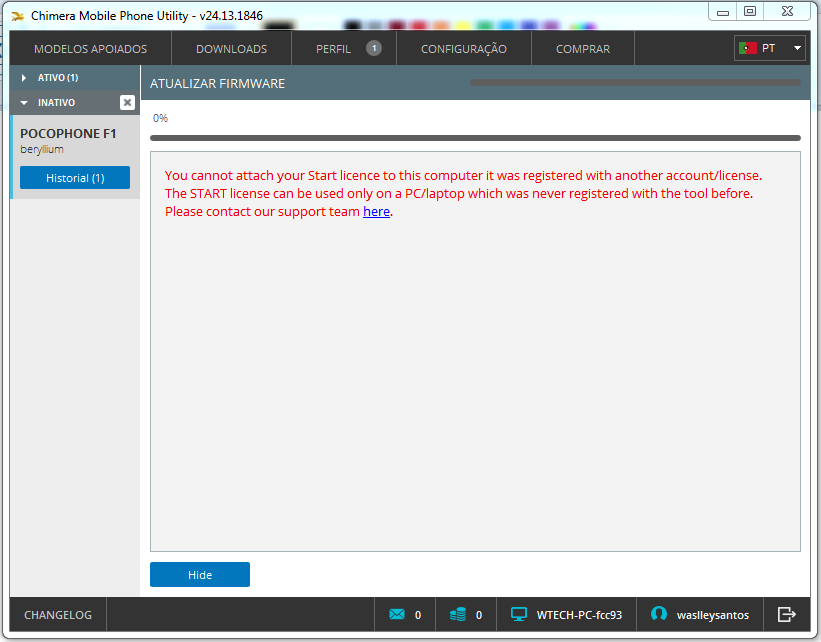The image size is (821, 642).
Task: Close the INATIVO list with X
Action: coord(127,103)
